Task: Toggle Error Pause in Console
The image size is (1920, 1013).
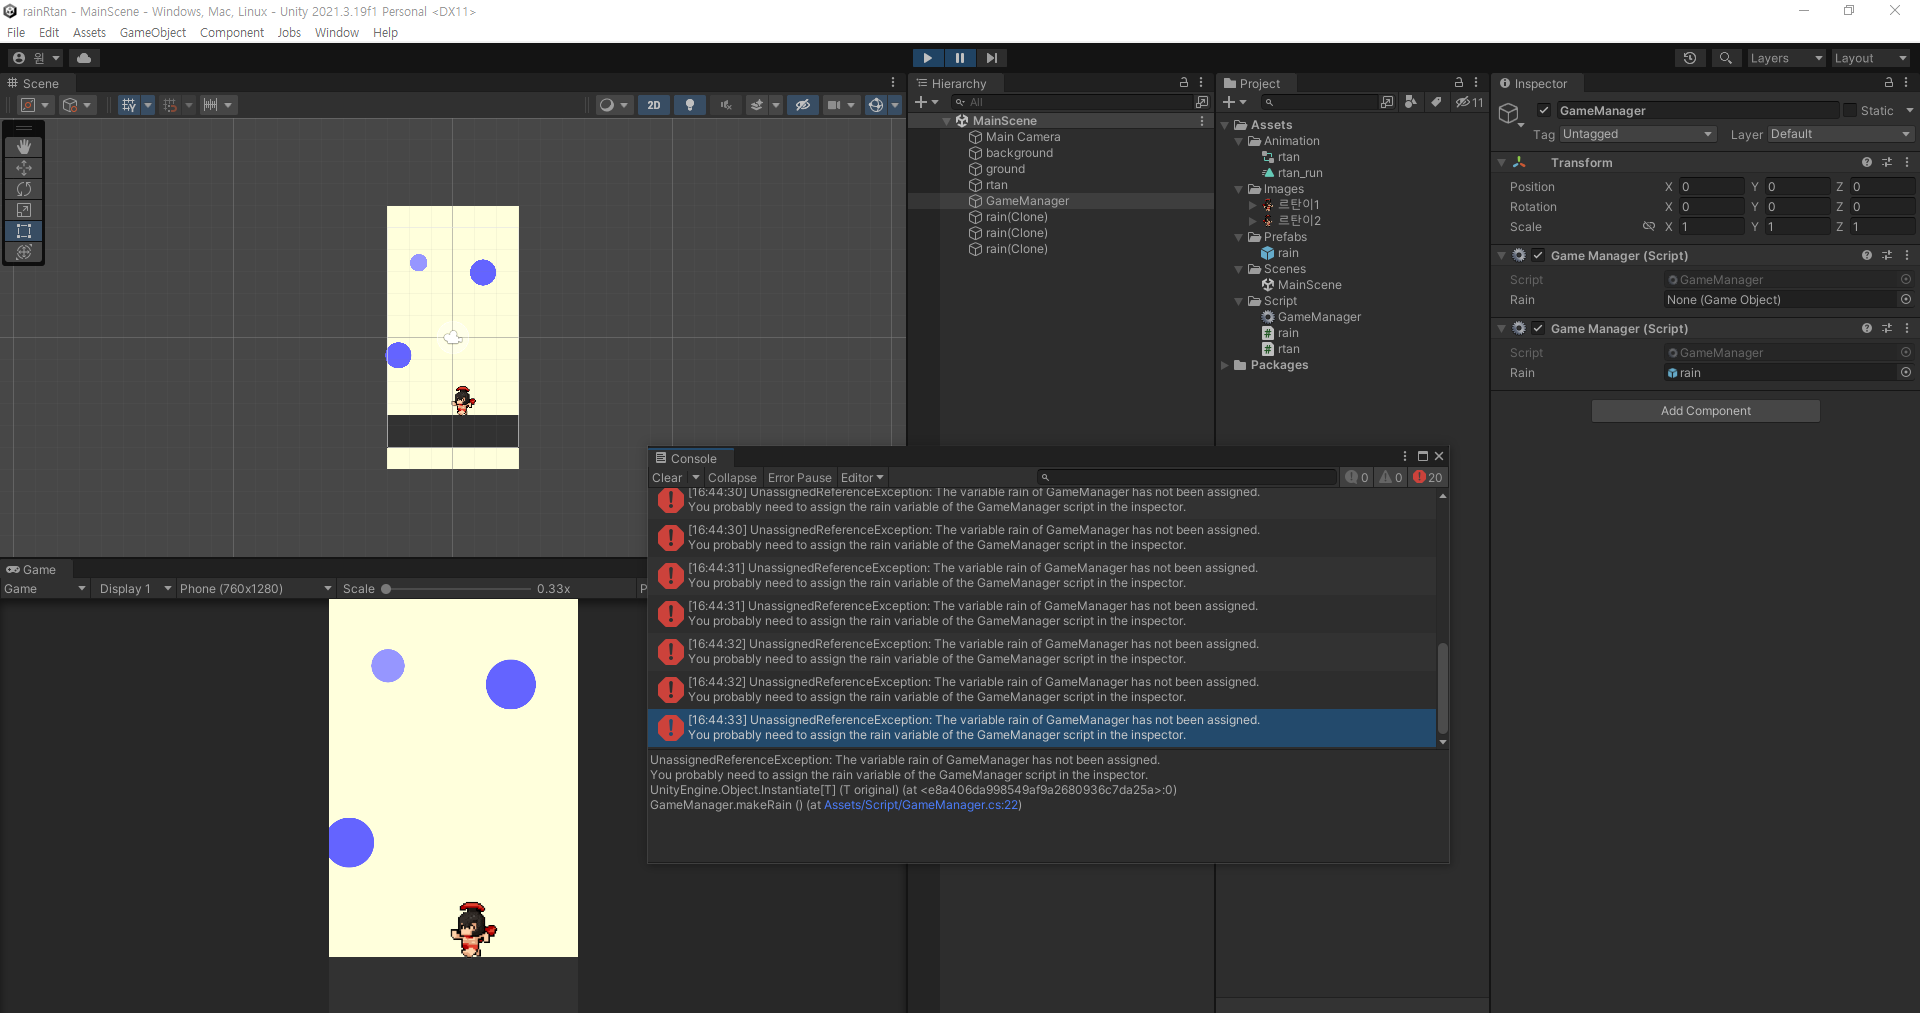Action: pos(799,477)
